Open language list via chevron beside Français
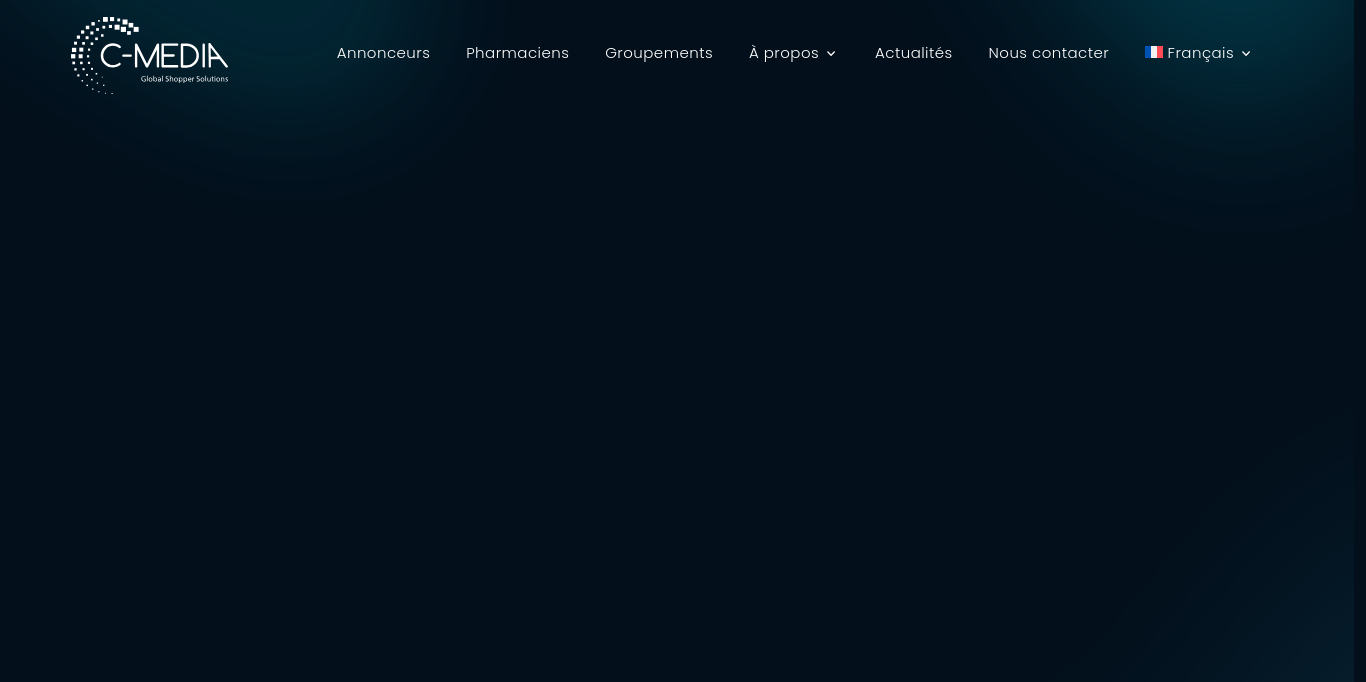This screenshot has width=1366, height=682. (x=1246, y=54)
